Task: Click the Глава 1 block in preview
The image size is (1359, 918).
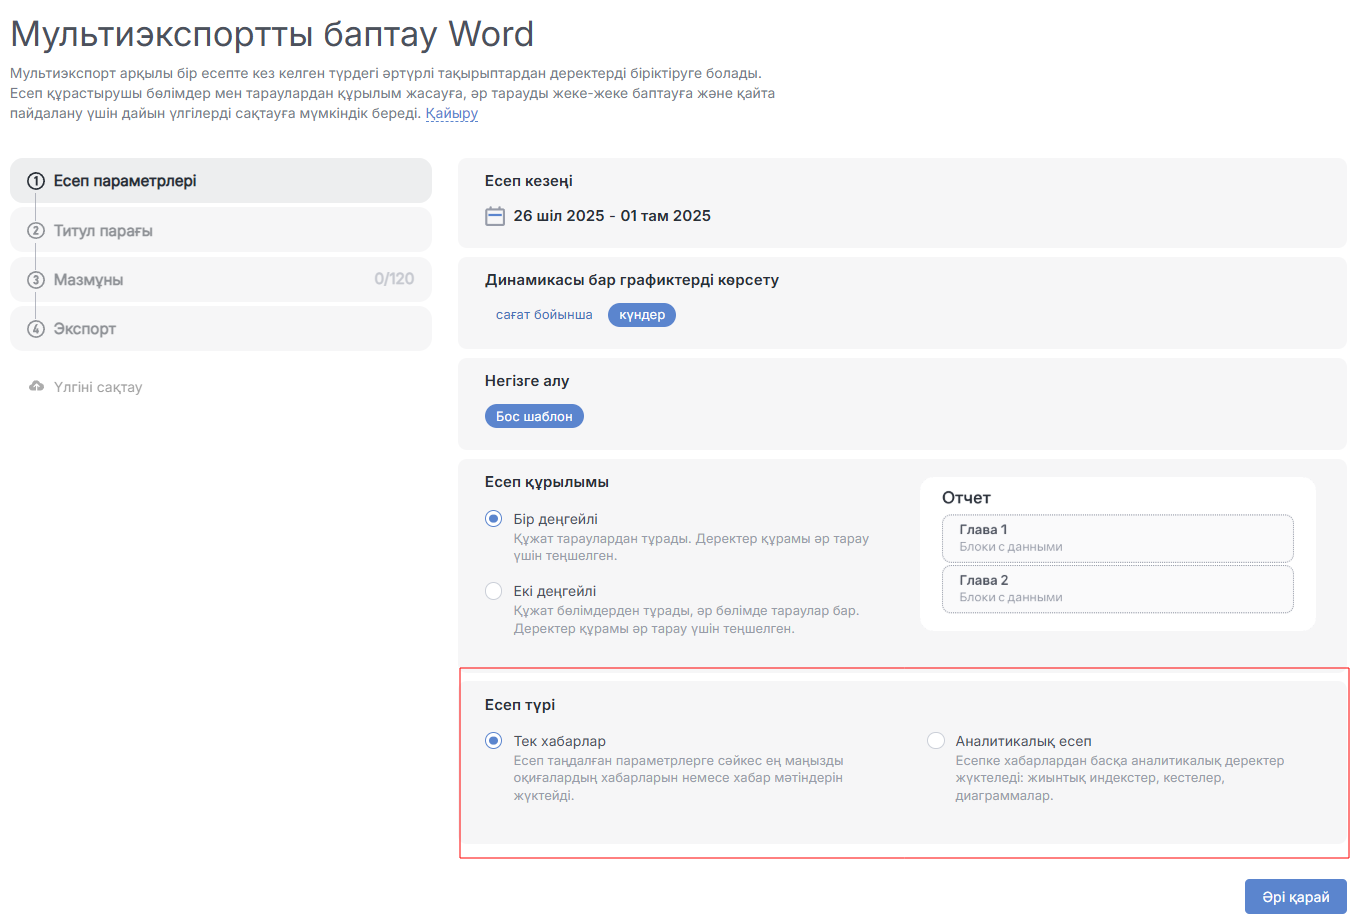Action: (1117, 538)
